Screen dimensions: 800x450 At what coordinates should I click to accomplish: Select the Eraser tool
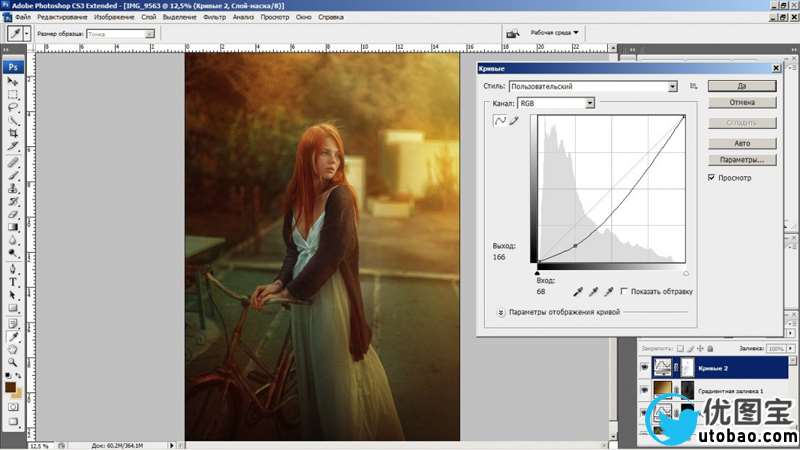point(13,215)
